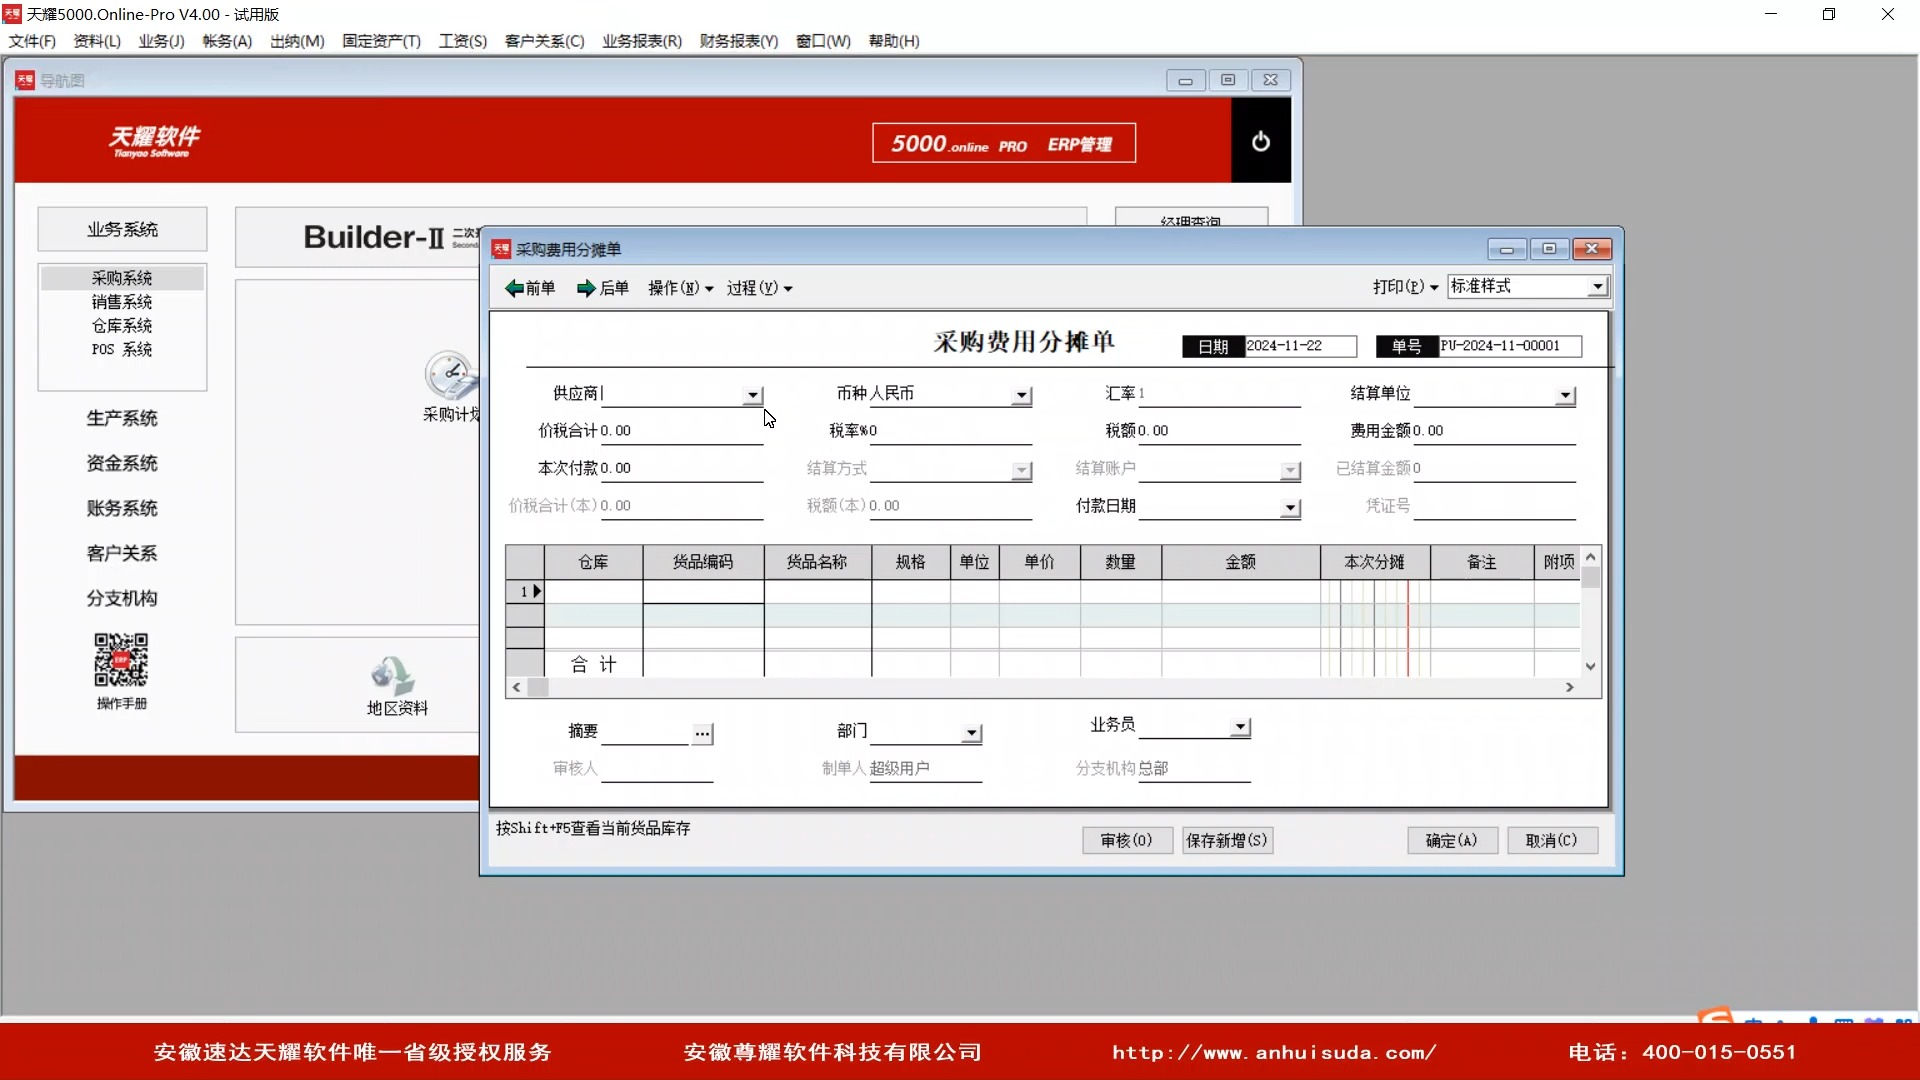Select 销售系统 in the sidebar
This screenshot has width=1920, height=1080.
click(122, 301)
